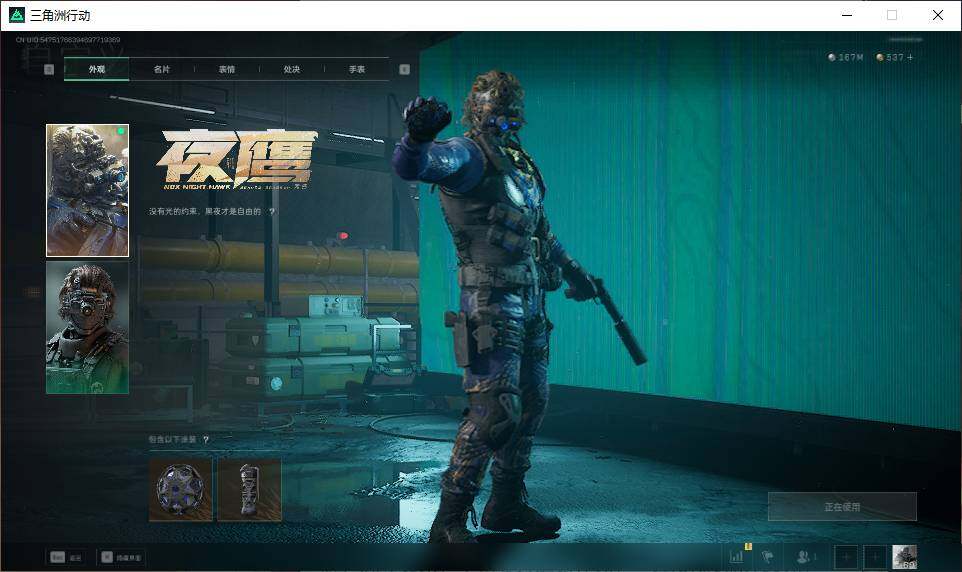Click the second empty squad slot plus
The image size is (962, 572).
(875, 557)
